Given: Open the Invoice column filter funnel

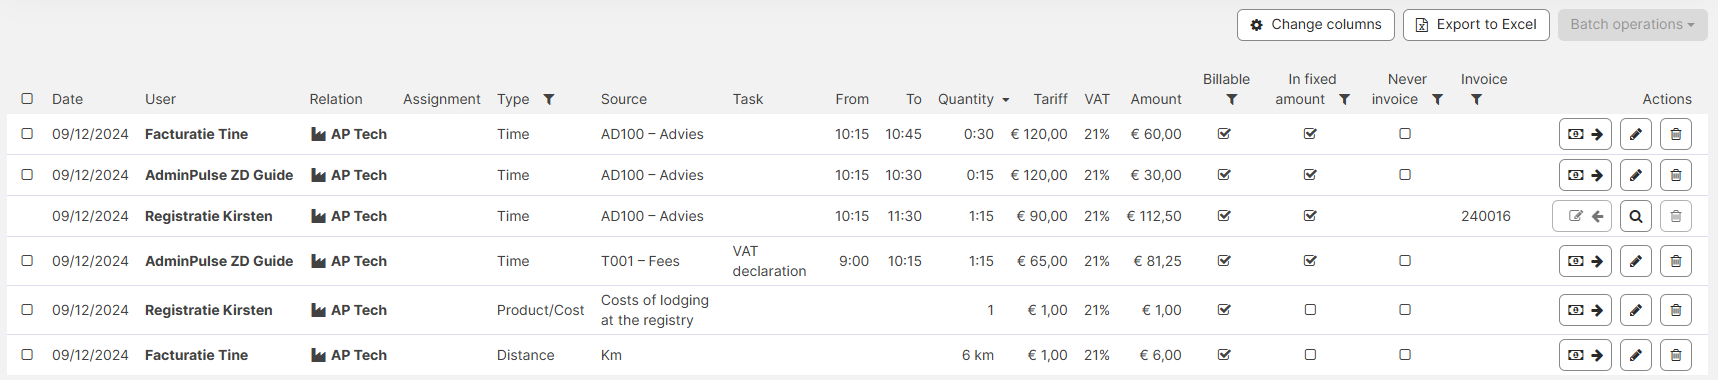Looking at the screenshot, I should point(1477,99).
